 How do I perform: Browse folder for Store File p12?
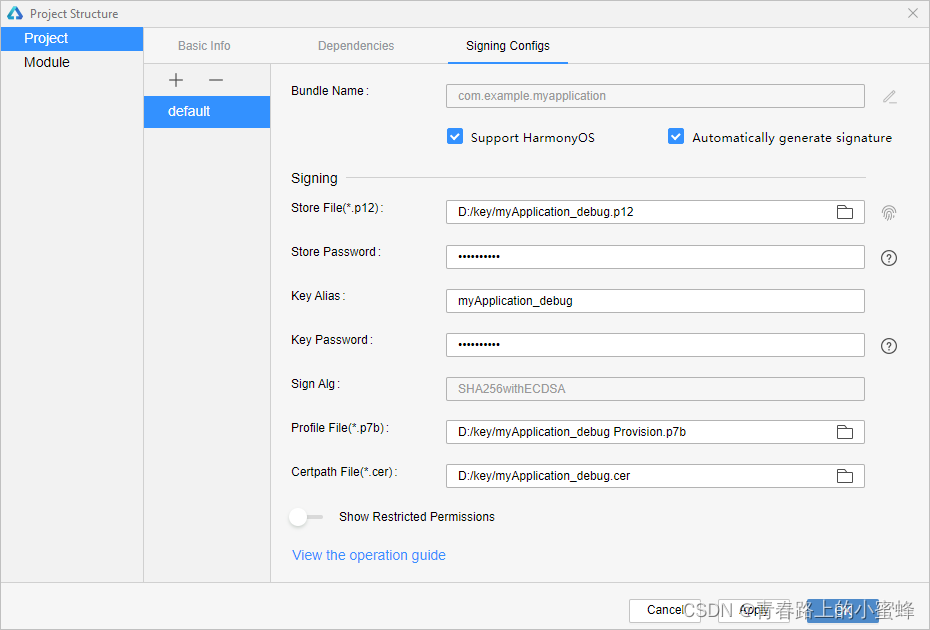tap(845, 212)
